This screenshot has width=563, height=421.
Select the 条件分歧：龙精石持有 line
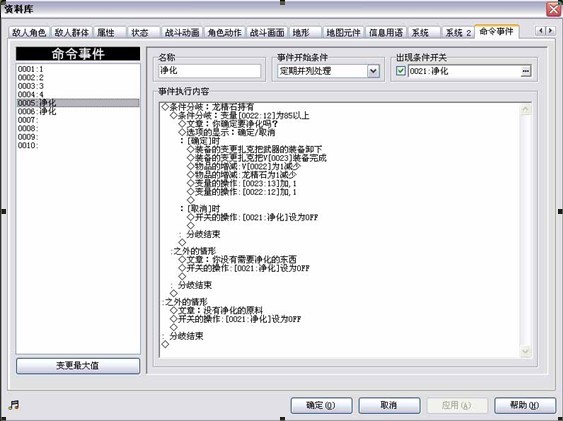coord(208,107)
